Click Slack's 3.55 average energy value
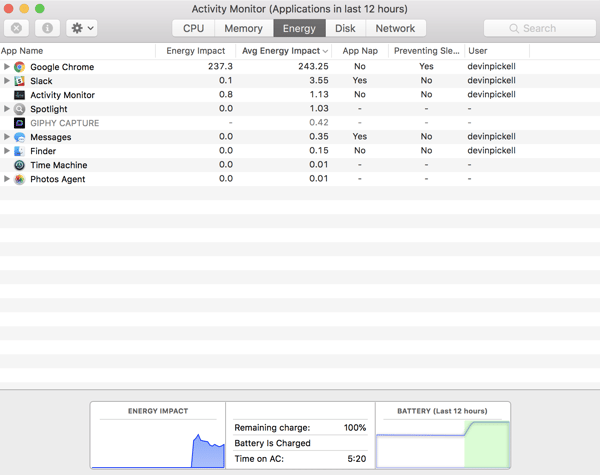The width and height of the screenshot is (600, 475). 319,80
